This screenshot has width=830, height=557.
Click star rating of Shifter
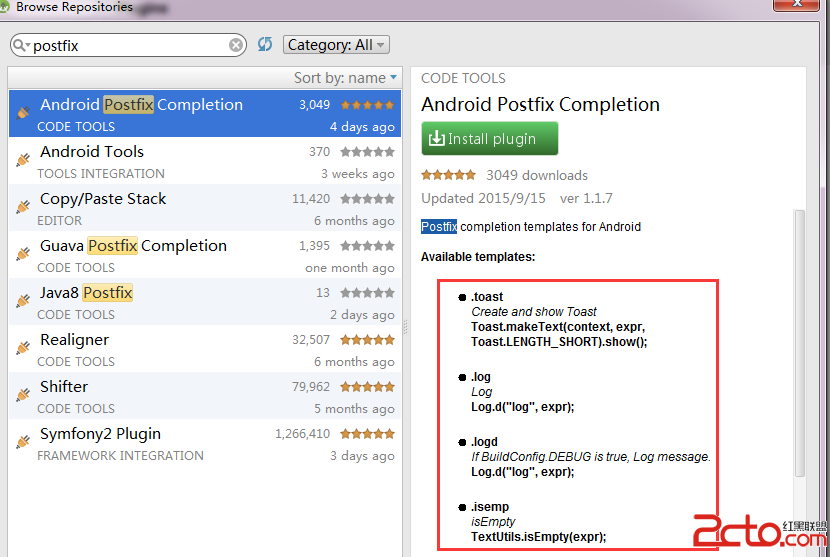(367, 387)
